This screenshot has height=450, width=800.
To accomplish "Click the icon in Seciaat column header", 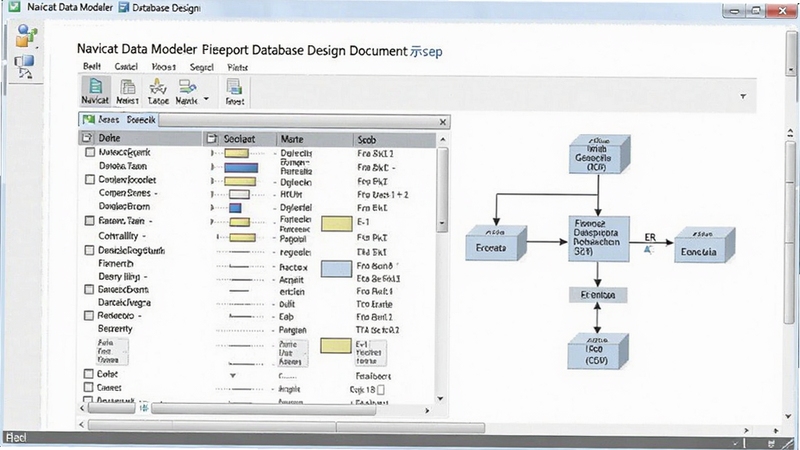I will coord(212,138).
